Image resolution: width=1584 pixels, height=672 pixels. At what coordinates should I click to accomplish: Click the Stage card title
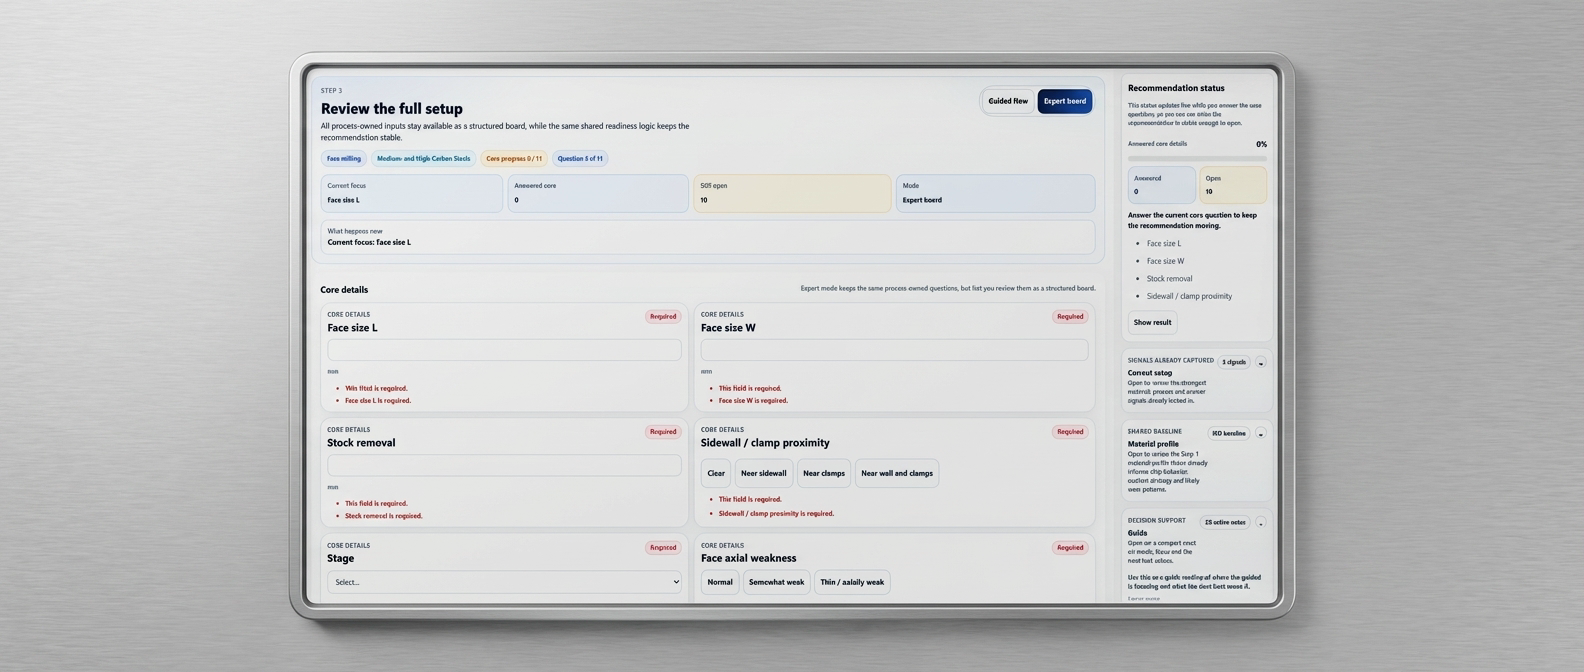341,558
